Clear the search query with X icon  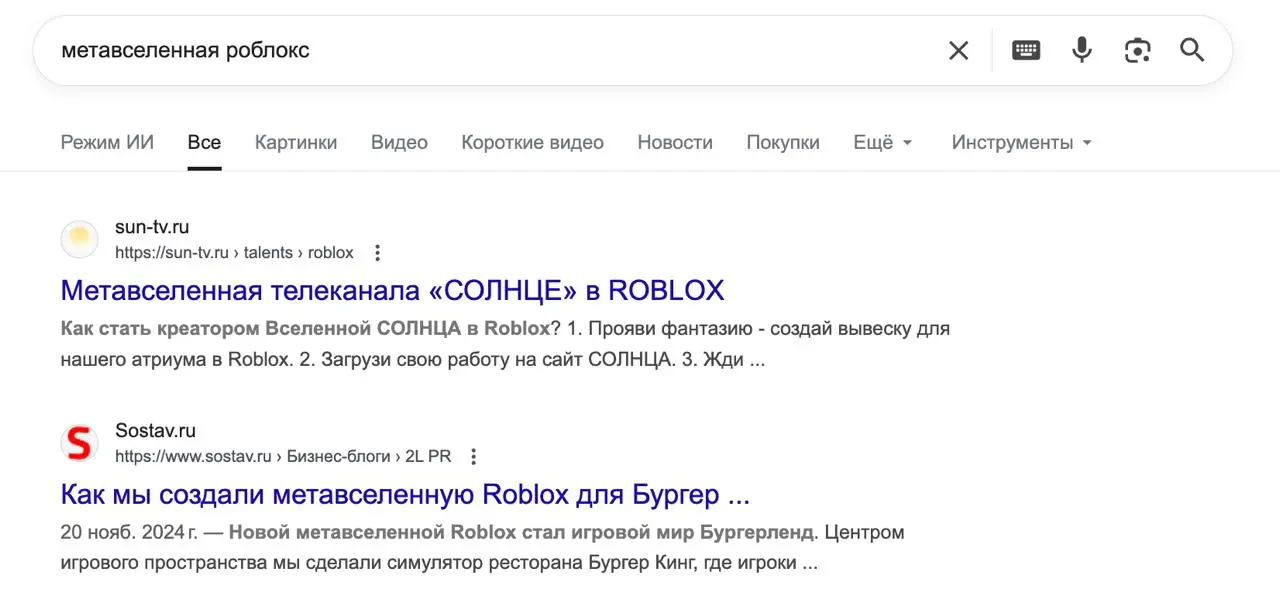[x=958, y=50]
